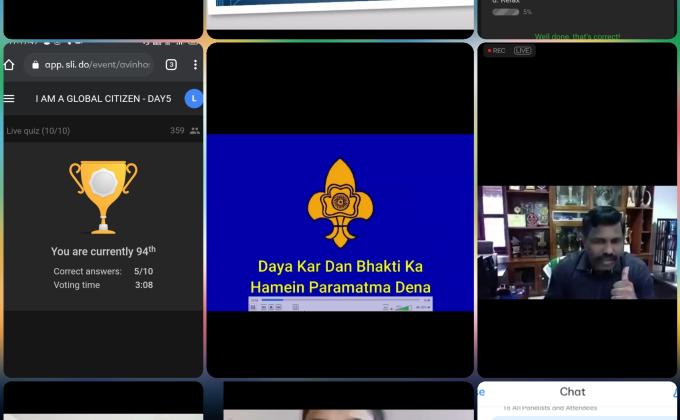The height and width of the screenshot is (420, 680).
Task: Click the participants icon beside 359
Action: (195, 131)
